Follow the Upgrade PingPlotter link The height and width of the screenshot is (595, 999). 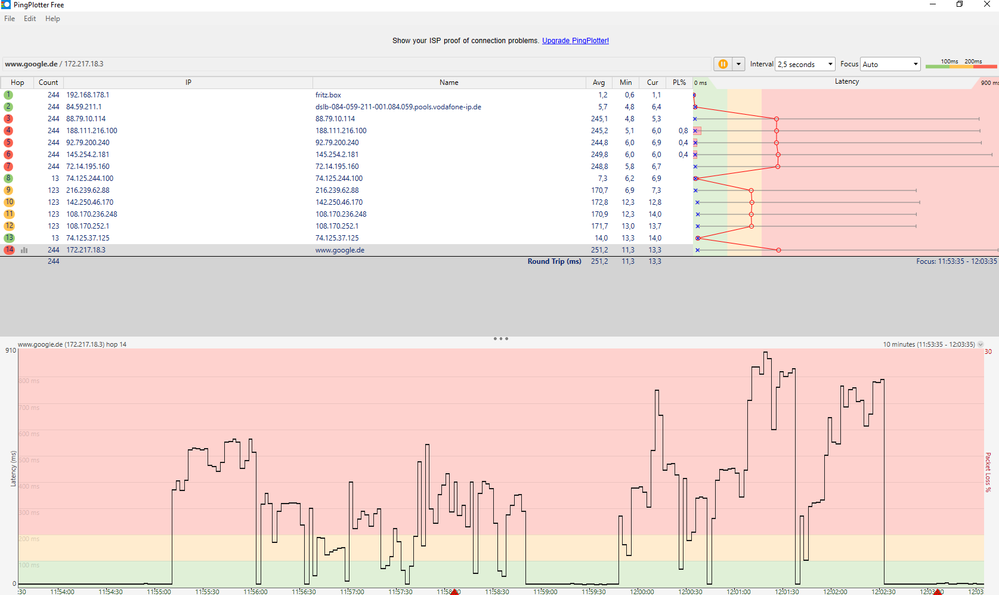pos(574,41)
